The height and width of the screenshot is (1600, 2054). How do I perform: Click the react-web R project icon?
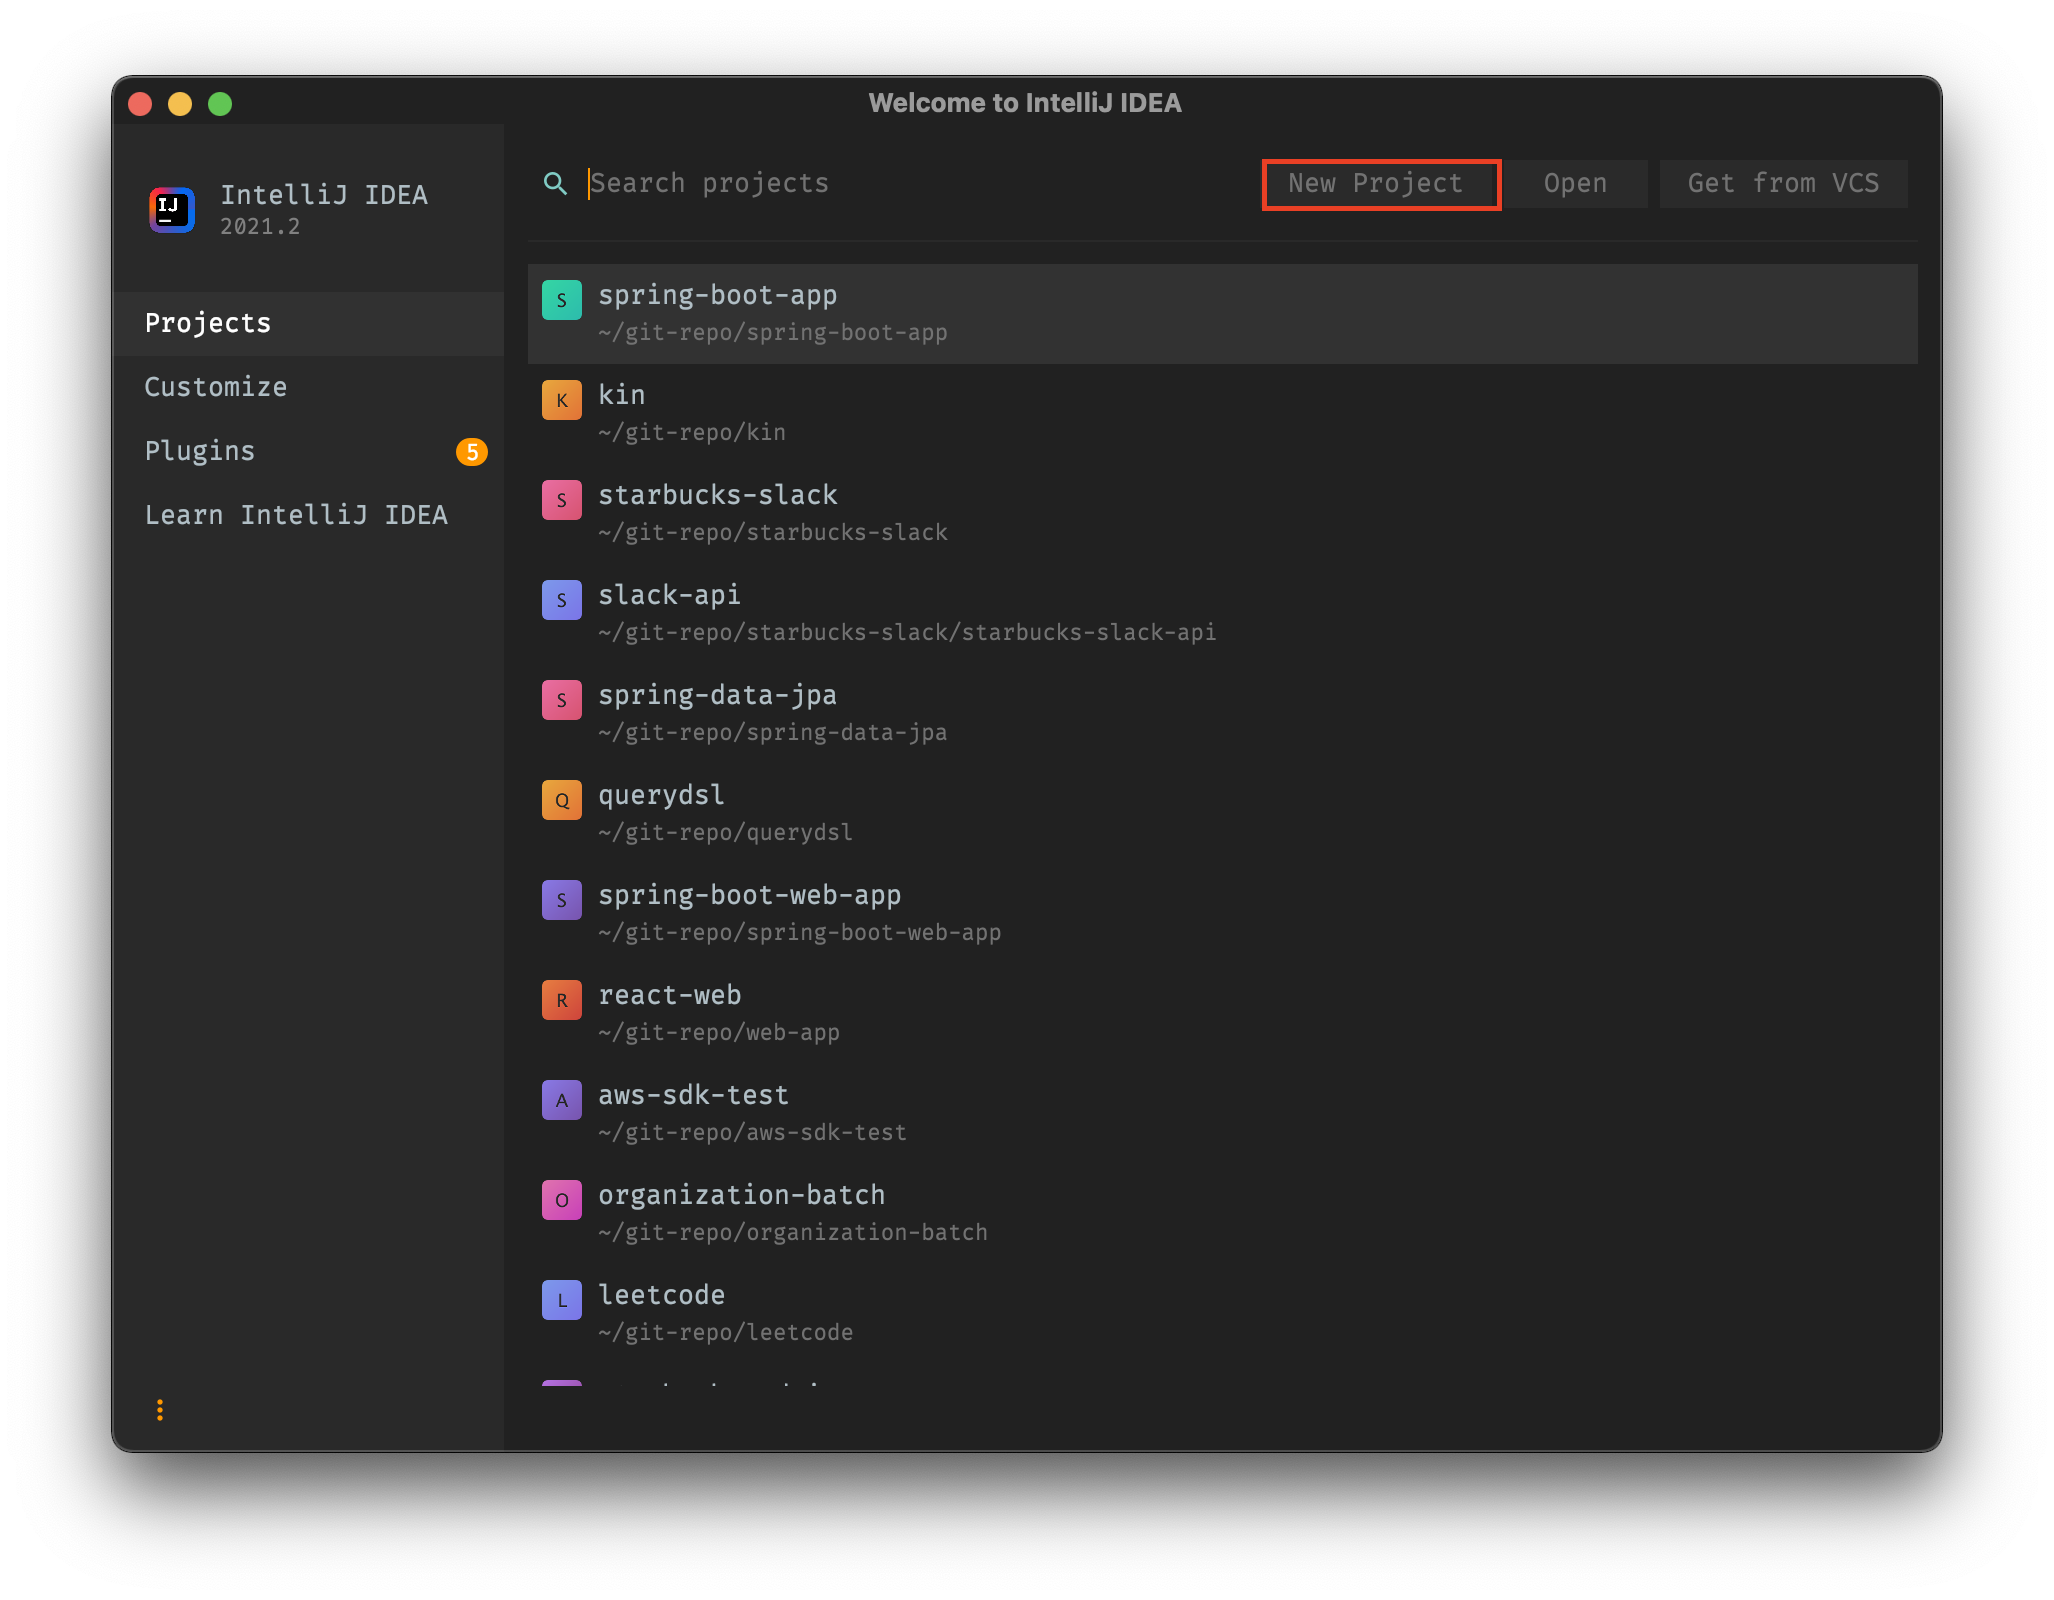click(562, 1000)
